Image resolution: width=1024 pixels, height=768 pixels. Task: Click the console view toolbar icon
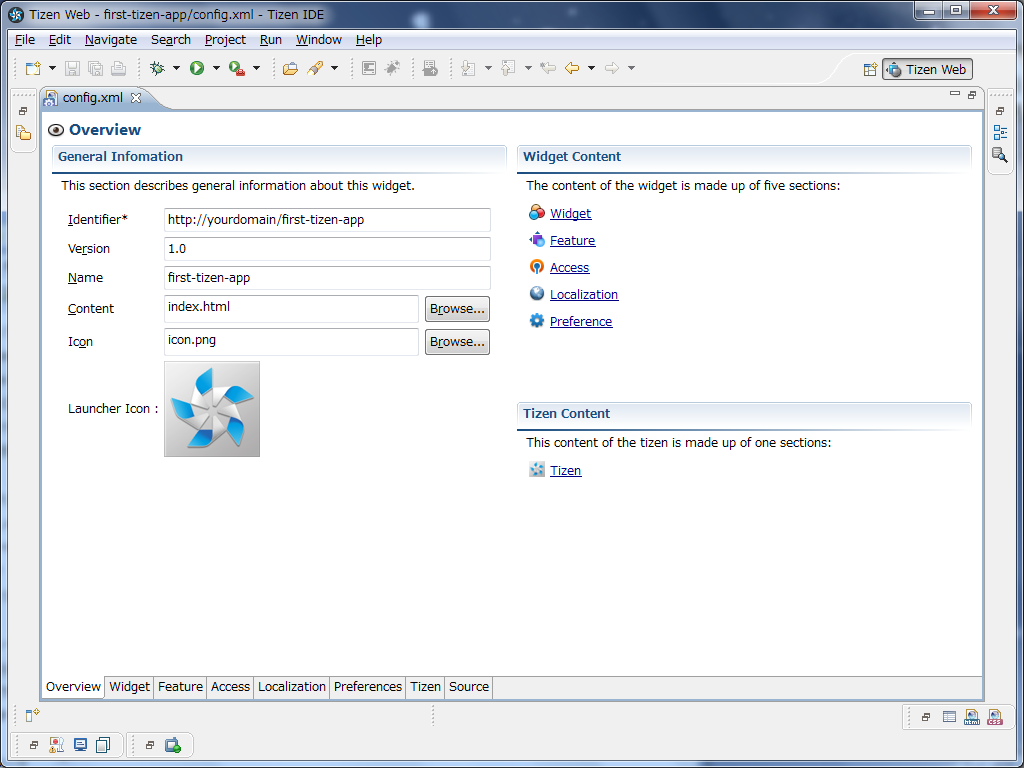[x=369, y=68]
